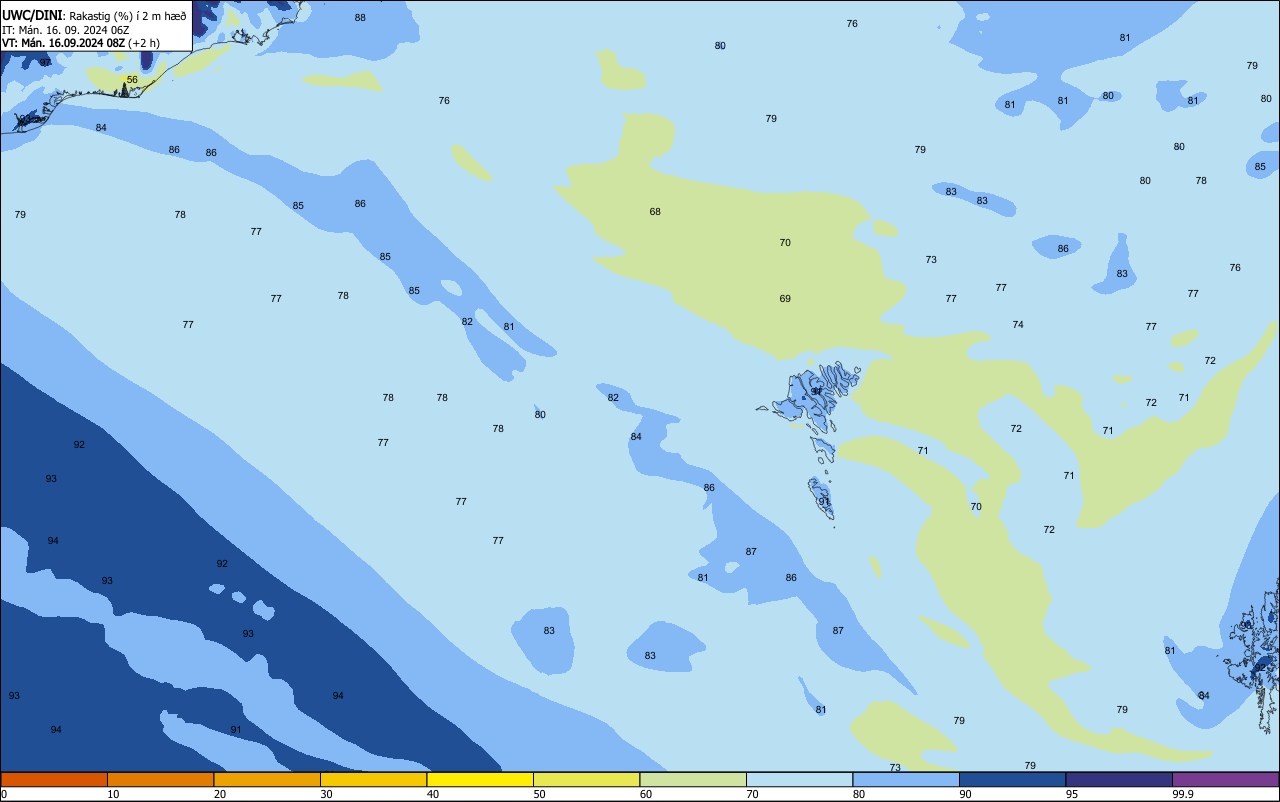Click the humidity value '74' on the map
The height and width of the screenshot is (802, 1280).
1018,325
